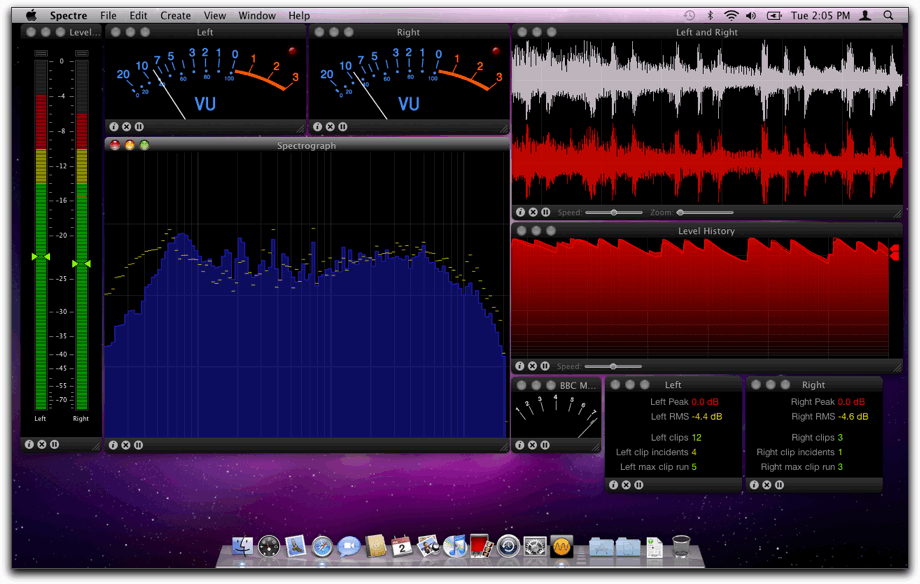Click 'Left Peak 0.0 dB' reading
920x584 pixels.
(684, 402)
